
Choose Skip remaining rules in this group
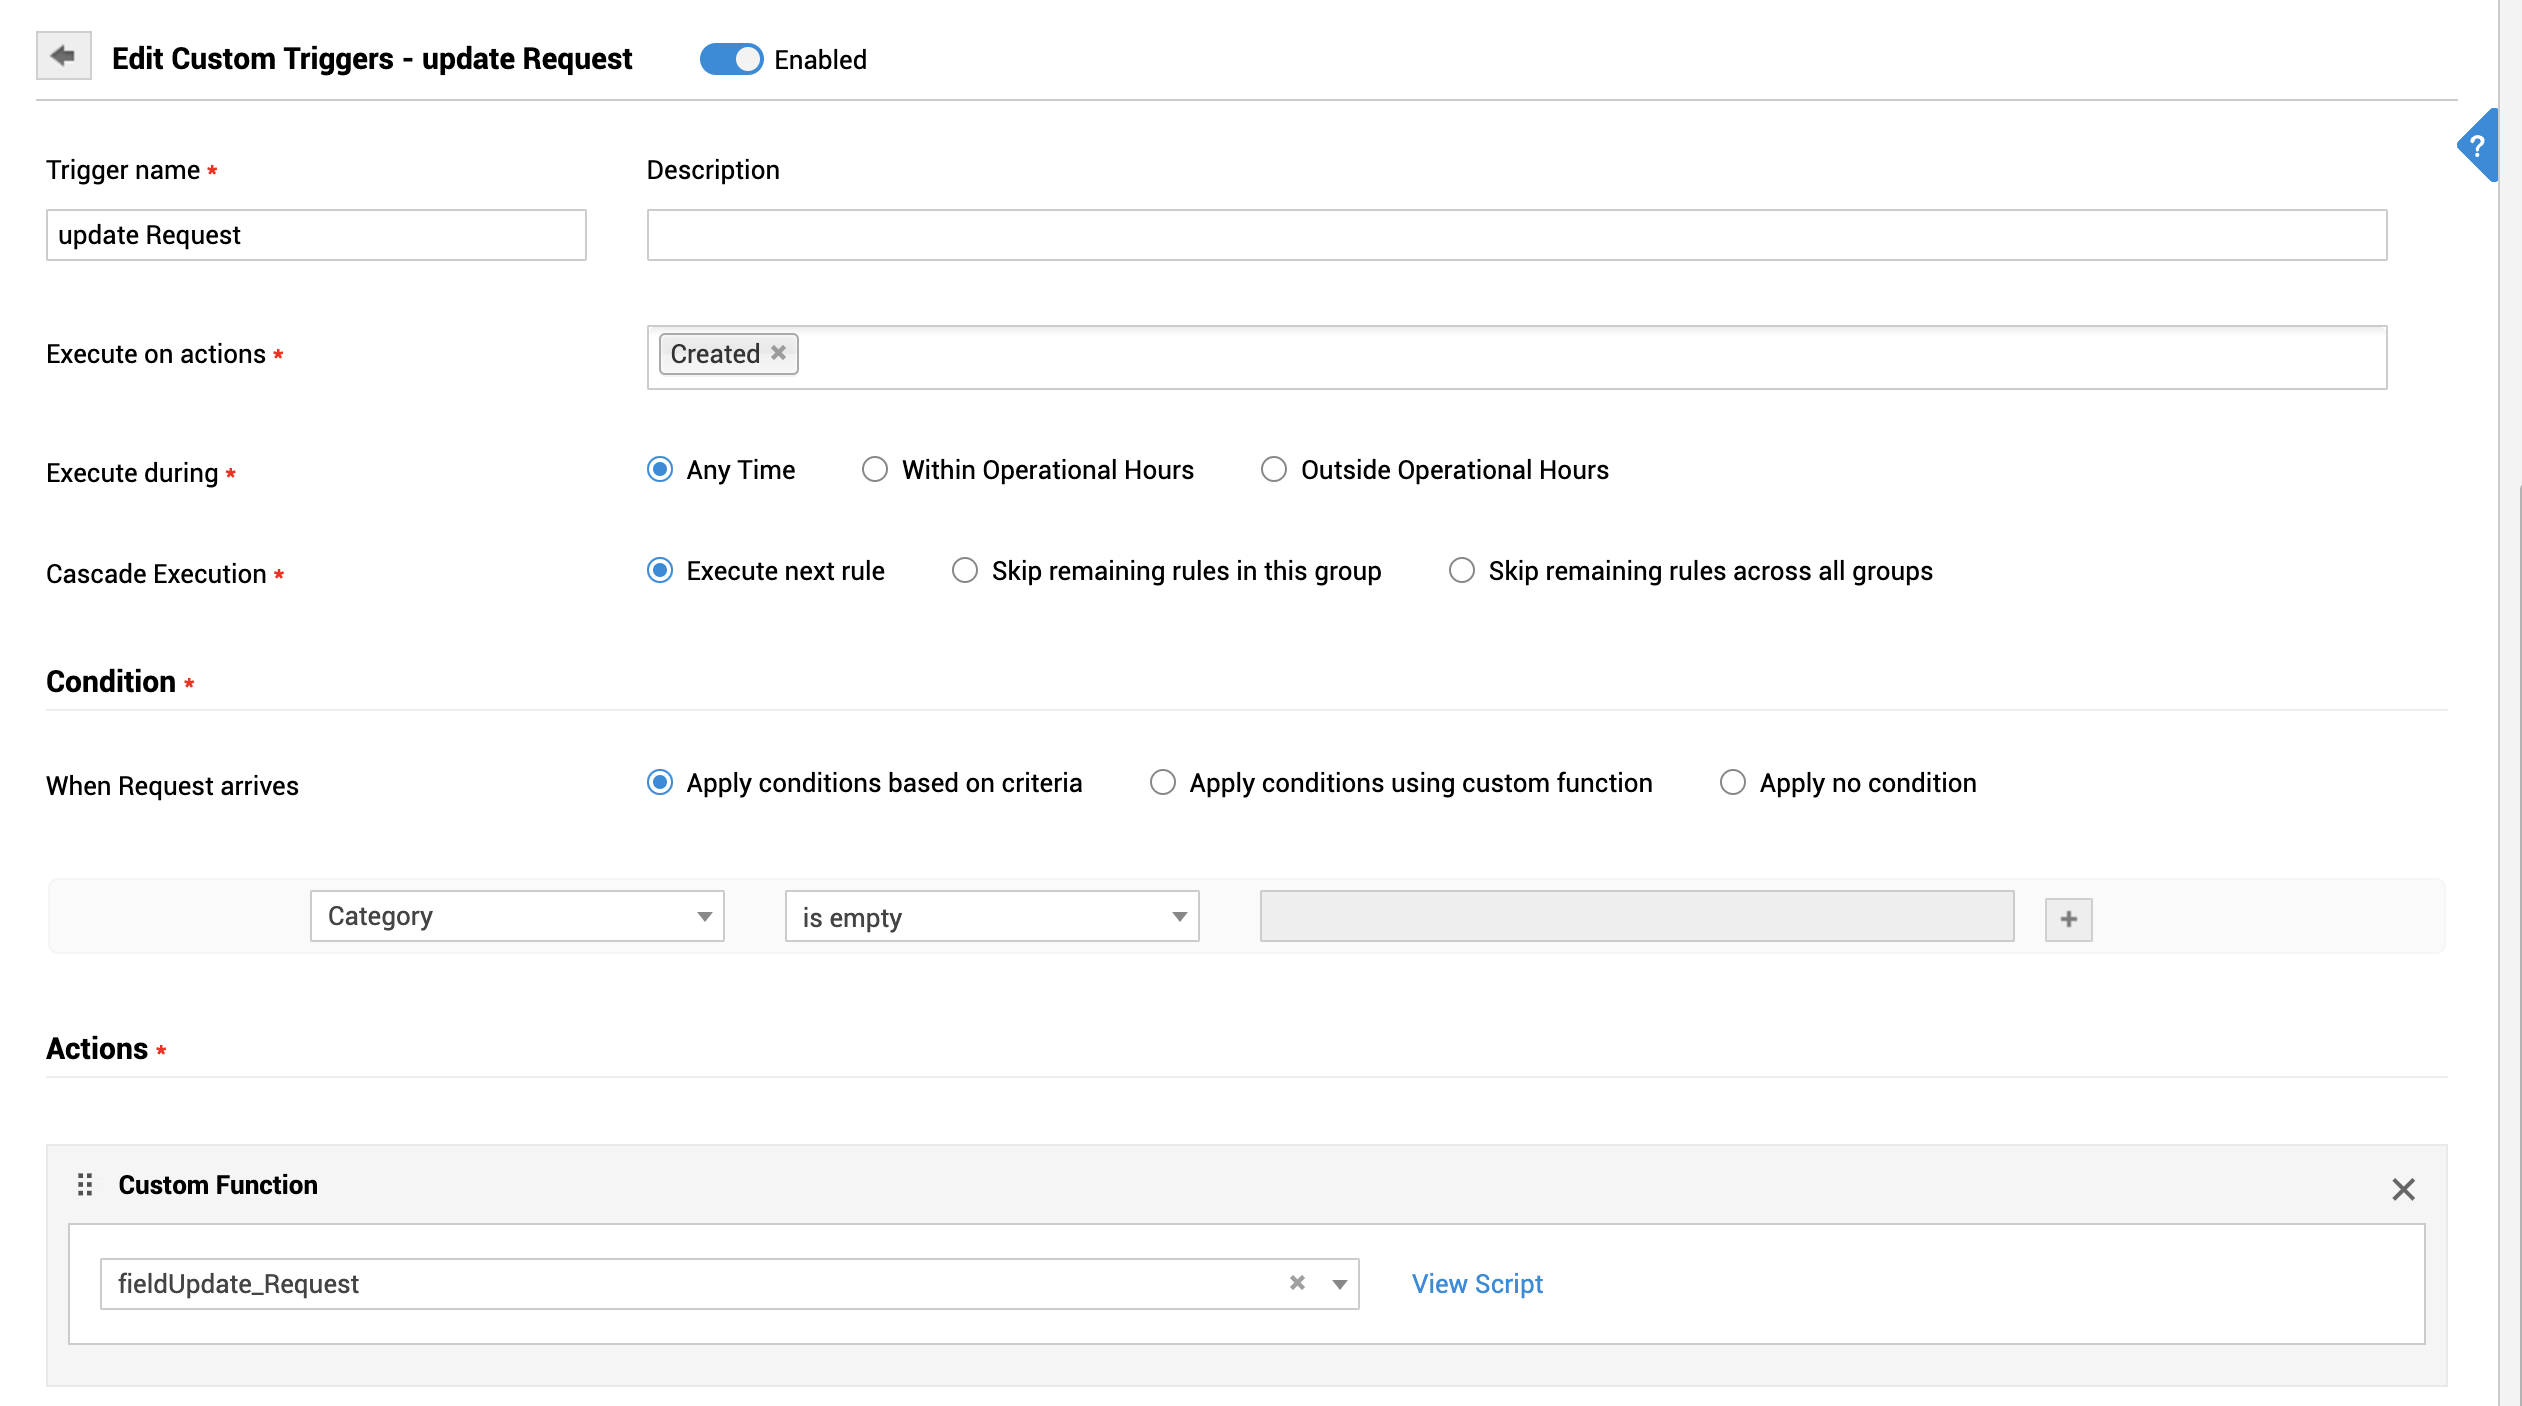pyautogui.click(x=965, y=571)
